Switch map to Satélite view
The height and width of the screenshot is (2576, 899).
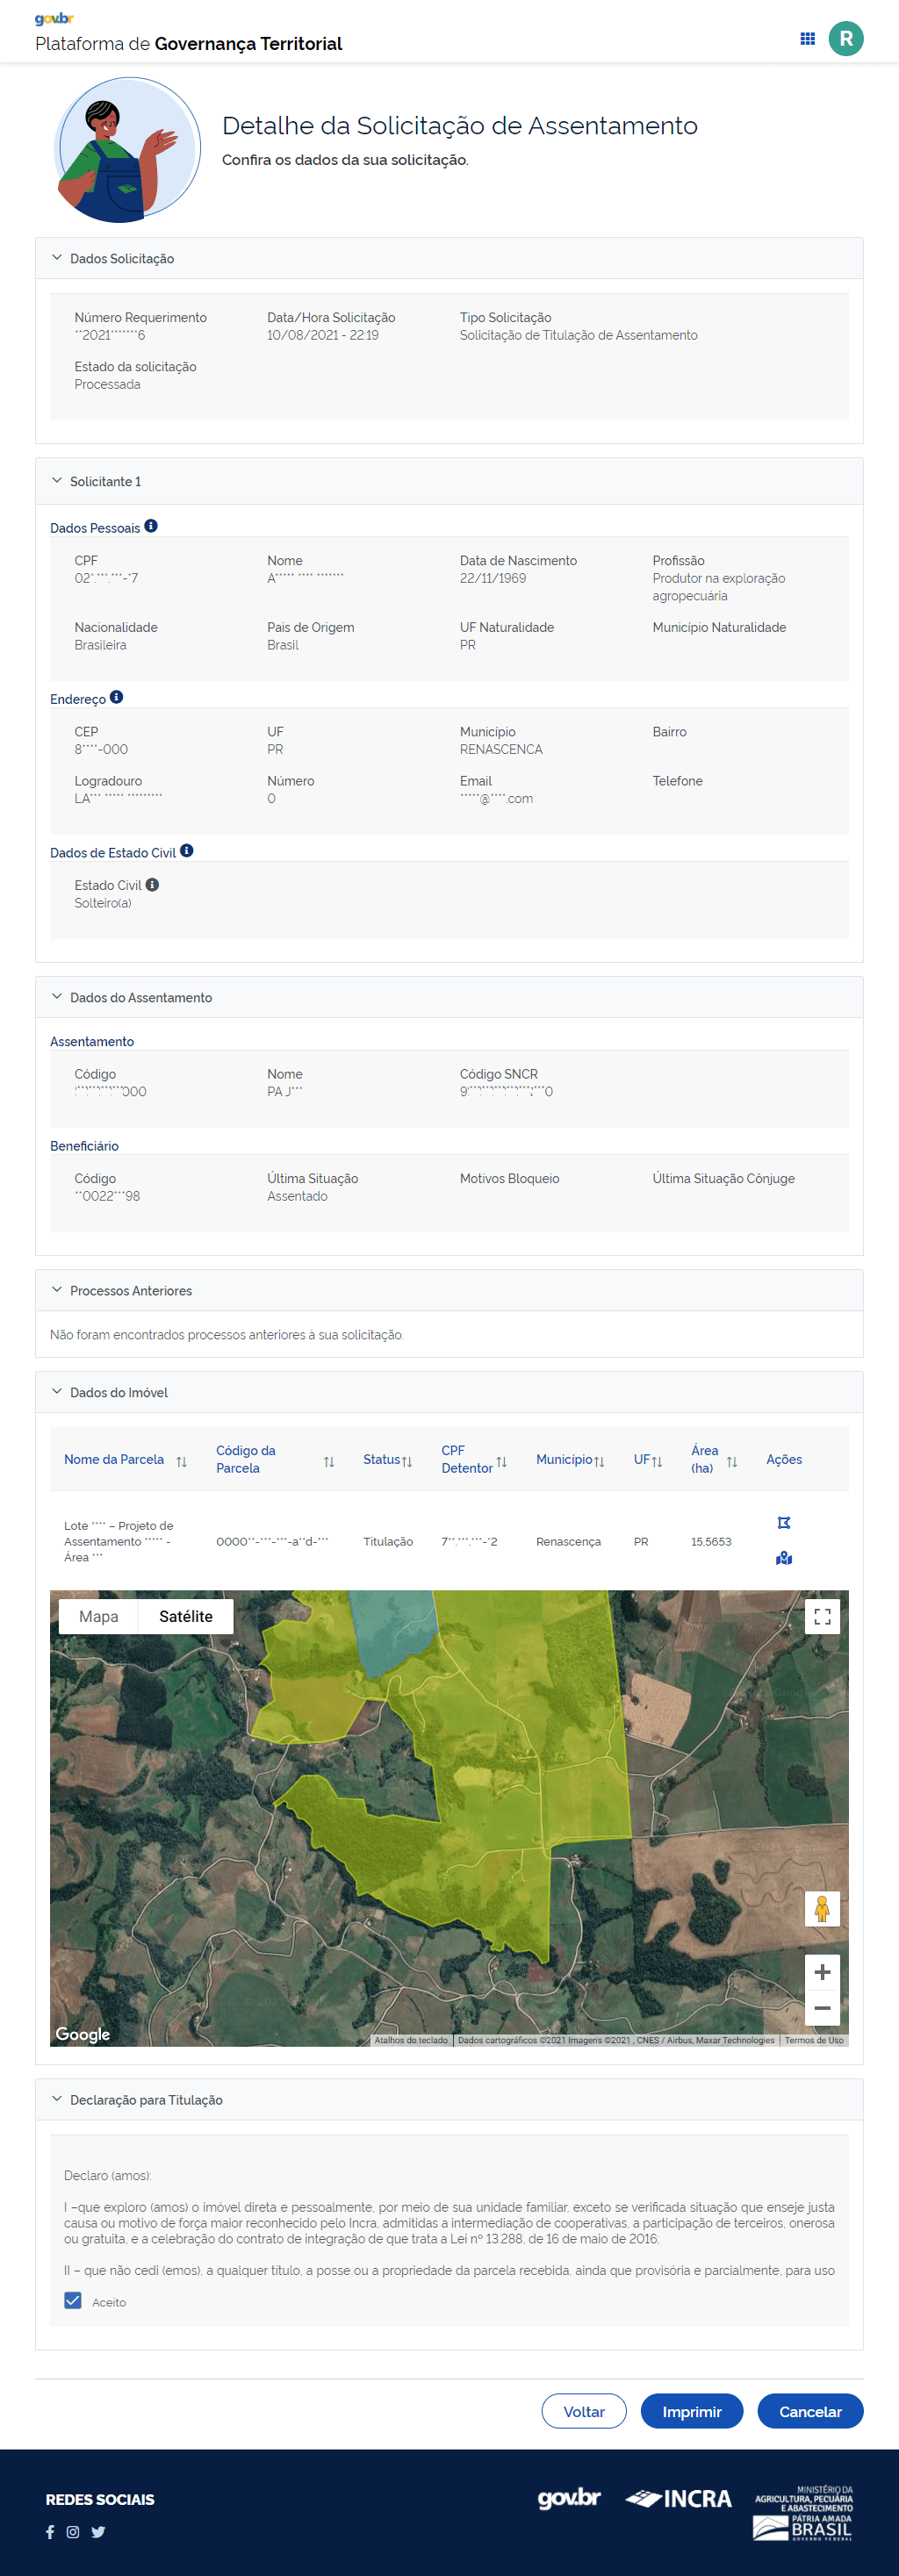(185, 1617)
